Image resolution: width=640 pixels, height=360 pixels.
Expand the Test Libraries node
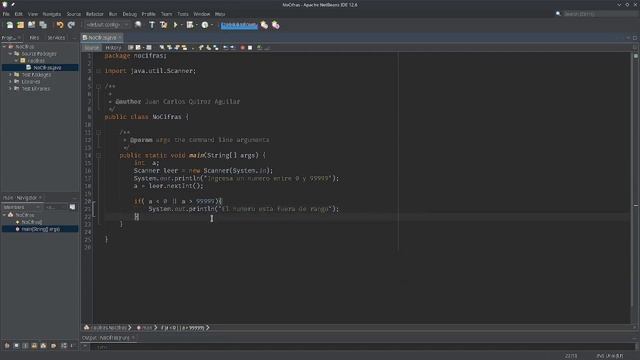10,89
